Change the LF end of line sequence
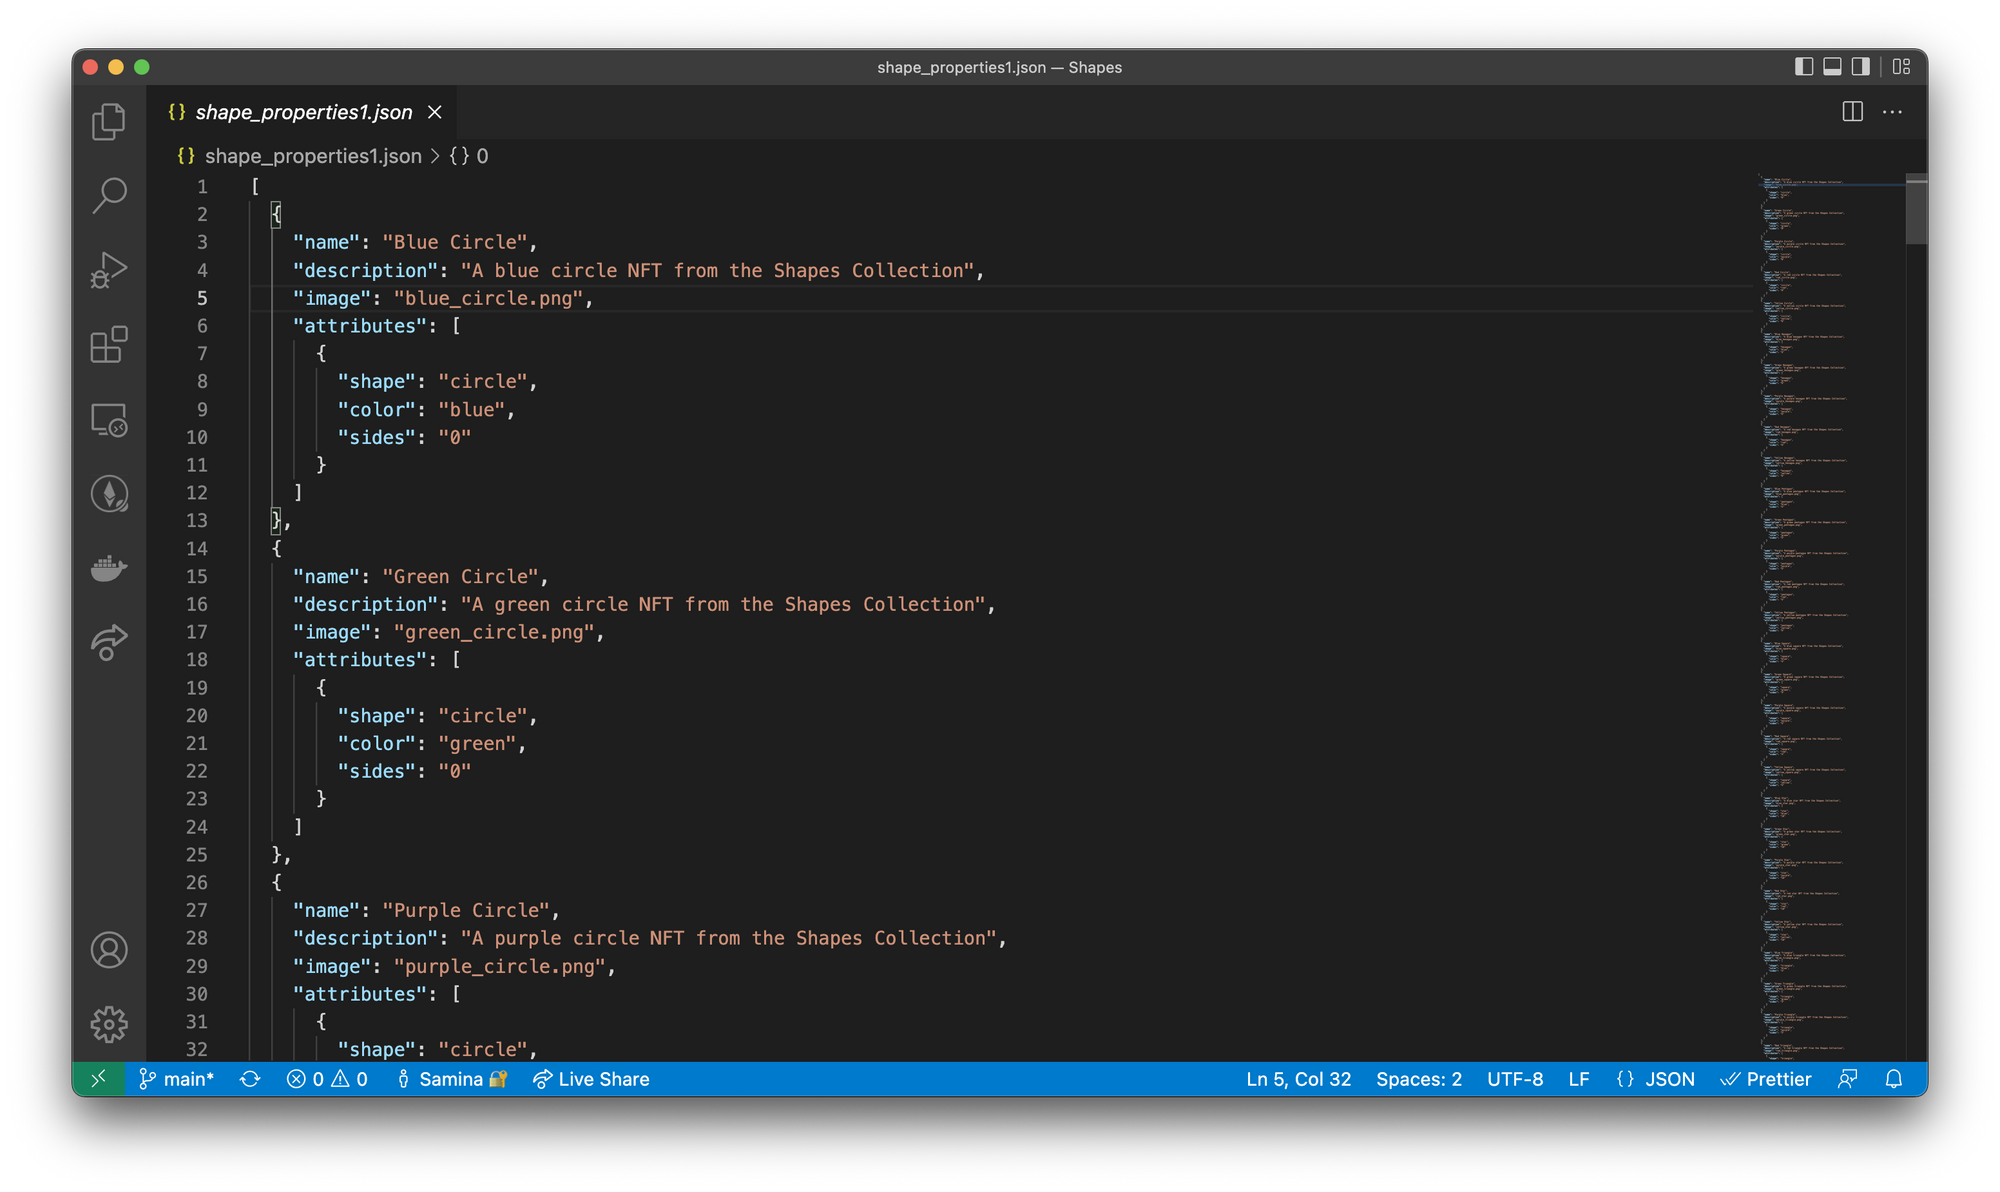The width and height of the screenshot is (2000, 1192). pos(1579,1079)
